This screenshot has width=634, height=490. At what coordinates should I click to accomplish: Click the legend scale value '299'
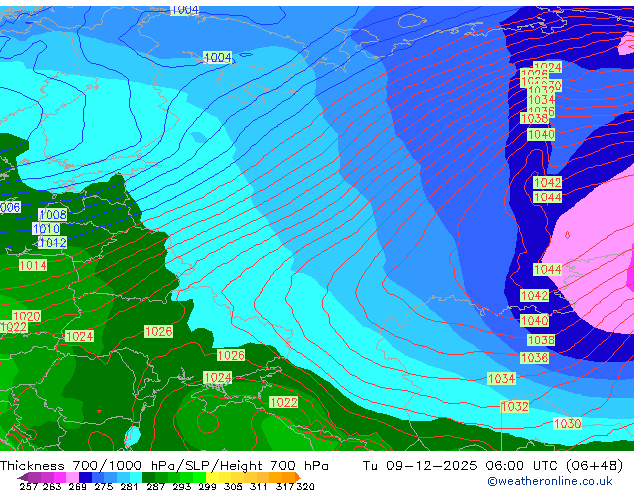207,486
